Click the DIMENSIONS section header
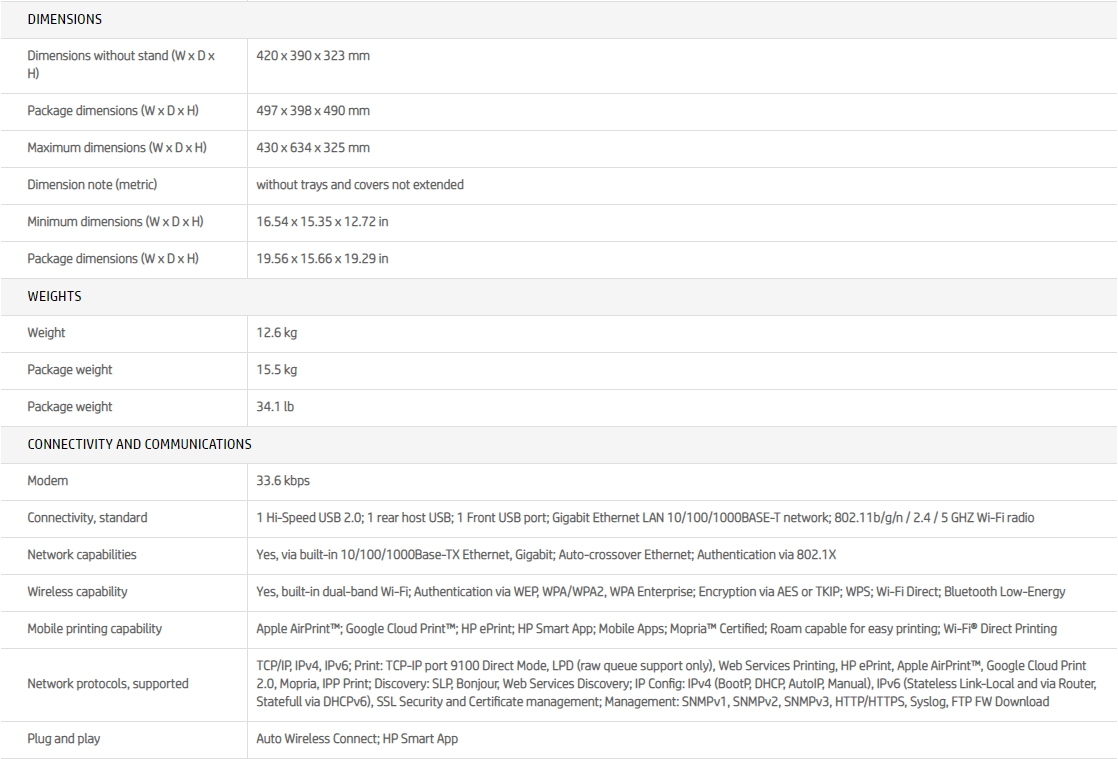 pyautogui.click(x=65, y=19)
